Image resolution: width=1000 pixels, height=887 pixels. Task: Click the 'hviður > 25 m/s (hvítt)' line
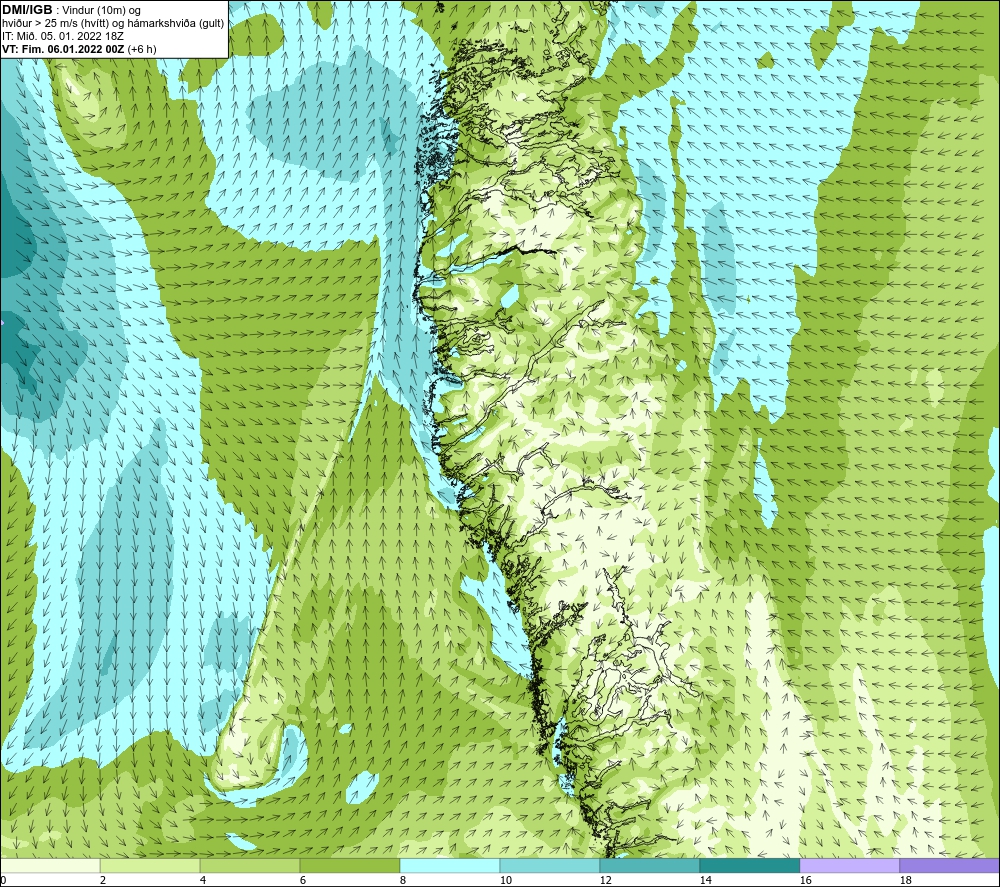pyautogui.click(x=55, y=24)
